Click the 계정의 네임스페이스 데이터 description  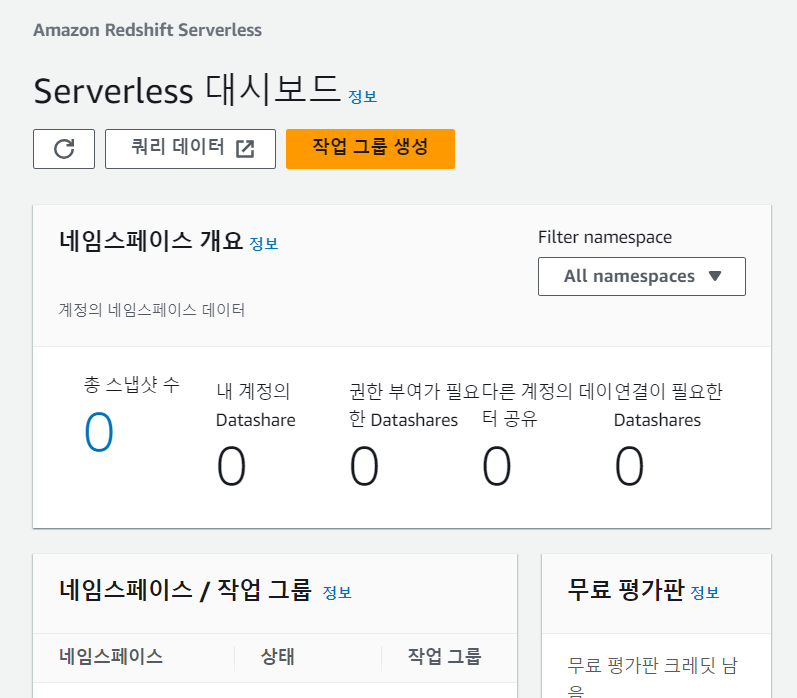click(152, 310)
